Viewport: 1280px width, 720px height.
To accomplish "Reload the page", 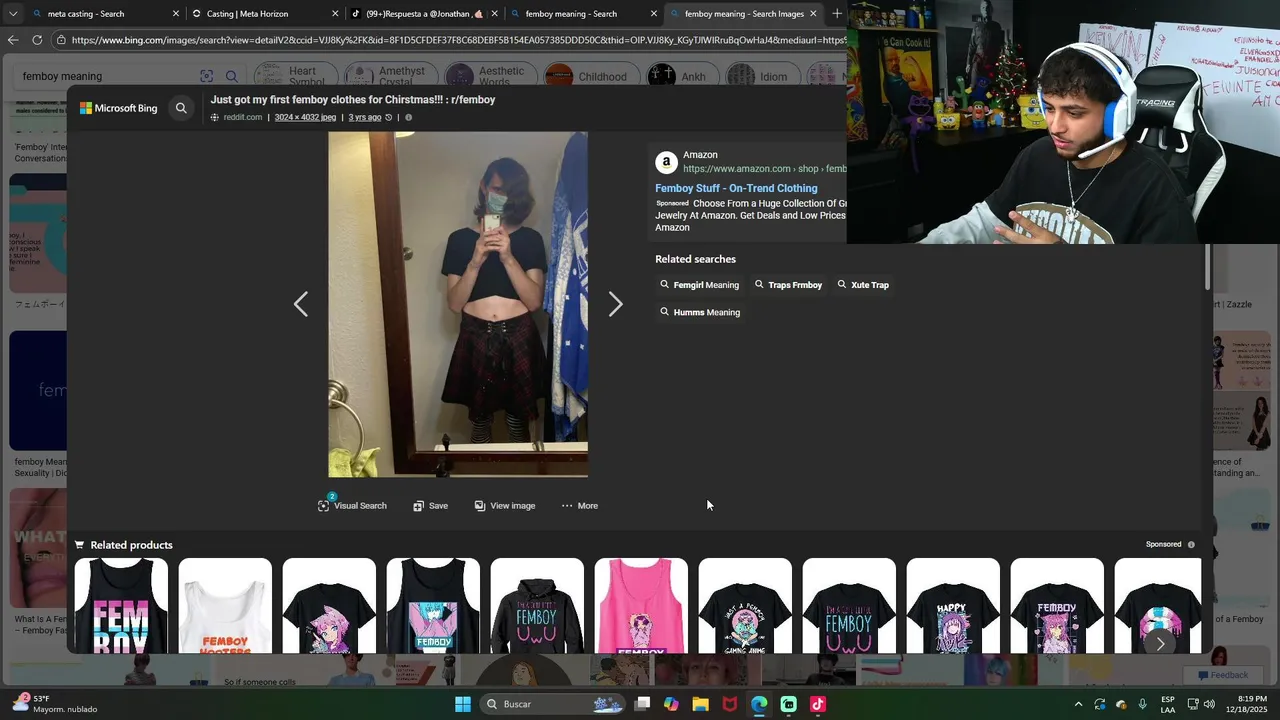I will click(37, 40).
